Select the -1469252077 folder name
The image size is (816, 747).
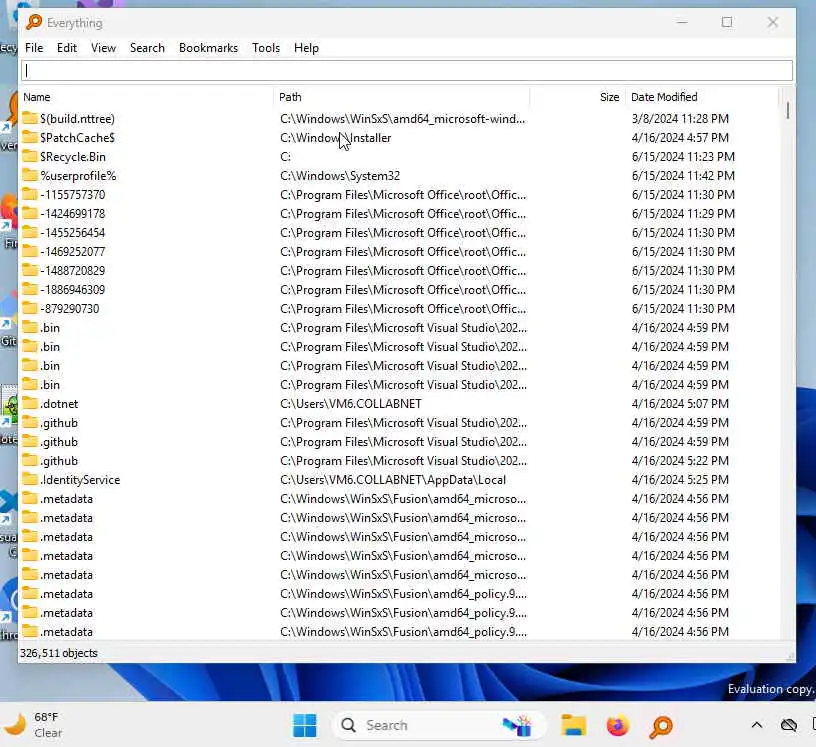[72, 252]
